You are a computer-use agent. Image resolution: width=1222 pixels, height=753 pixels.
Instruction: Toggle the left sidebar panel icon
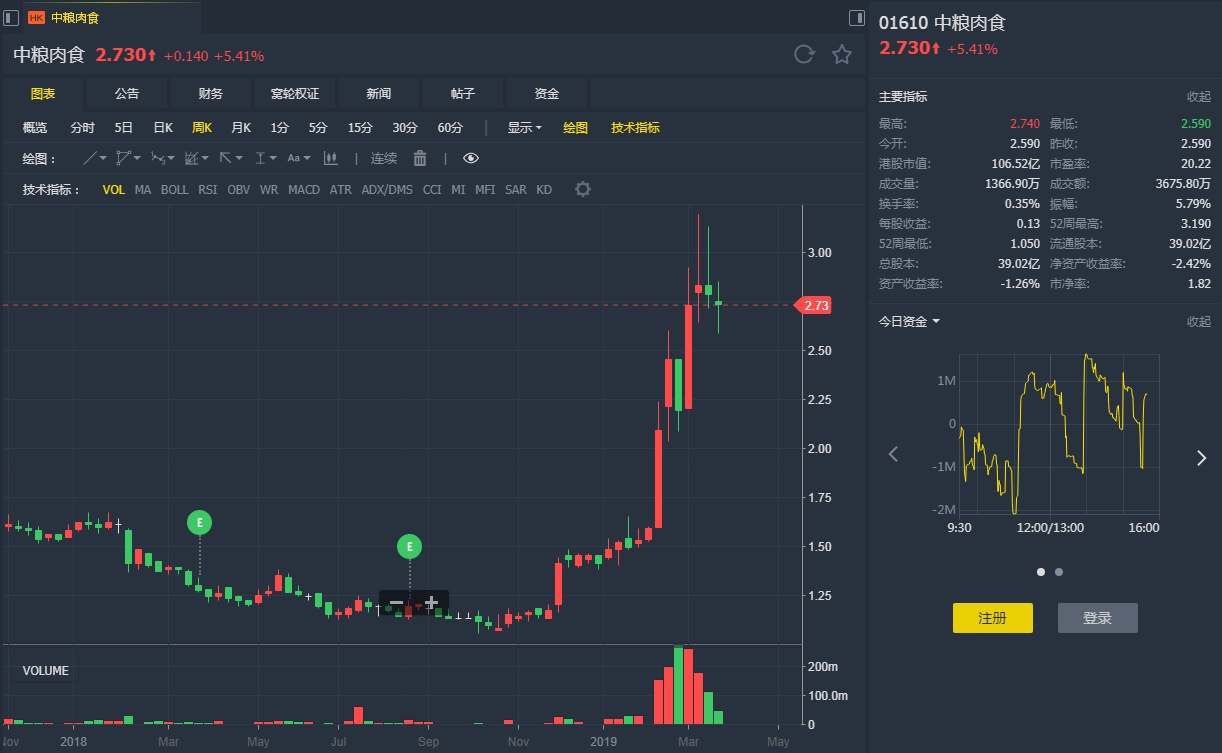tap(11, 17)
